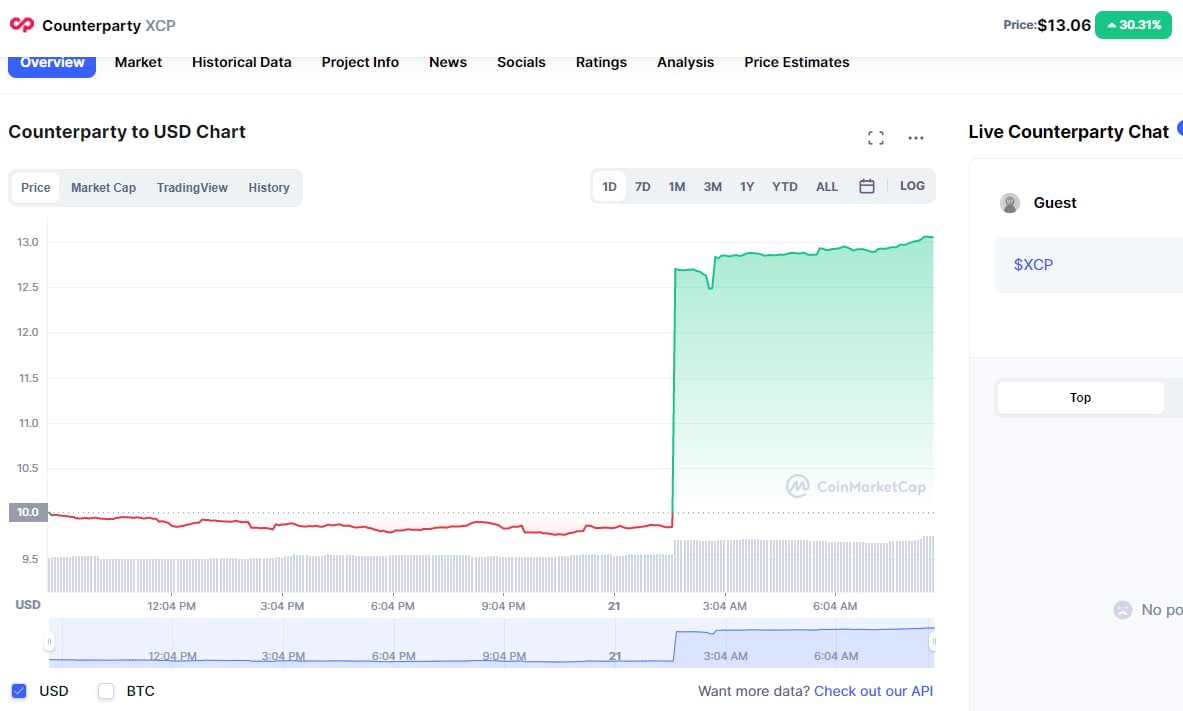The height and width of the screenshot is (711, 1183).
Task: Open the chart History view
Action: click(269, 188)
